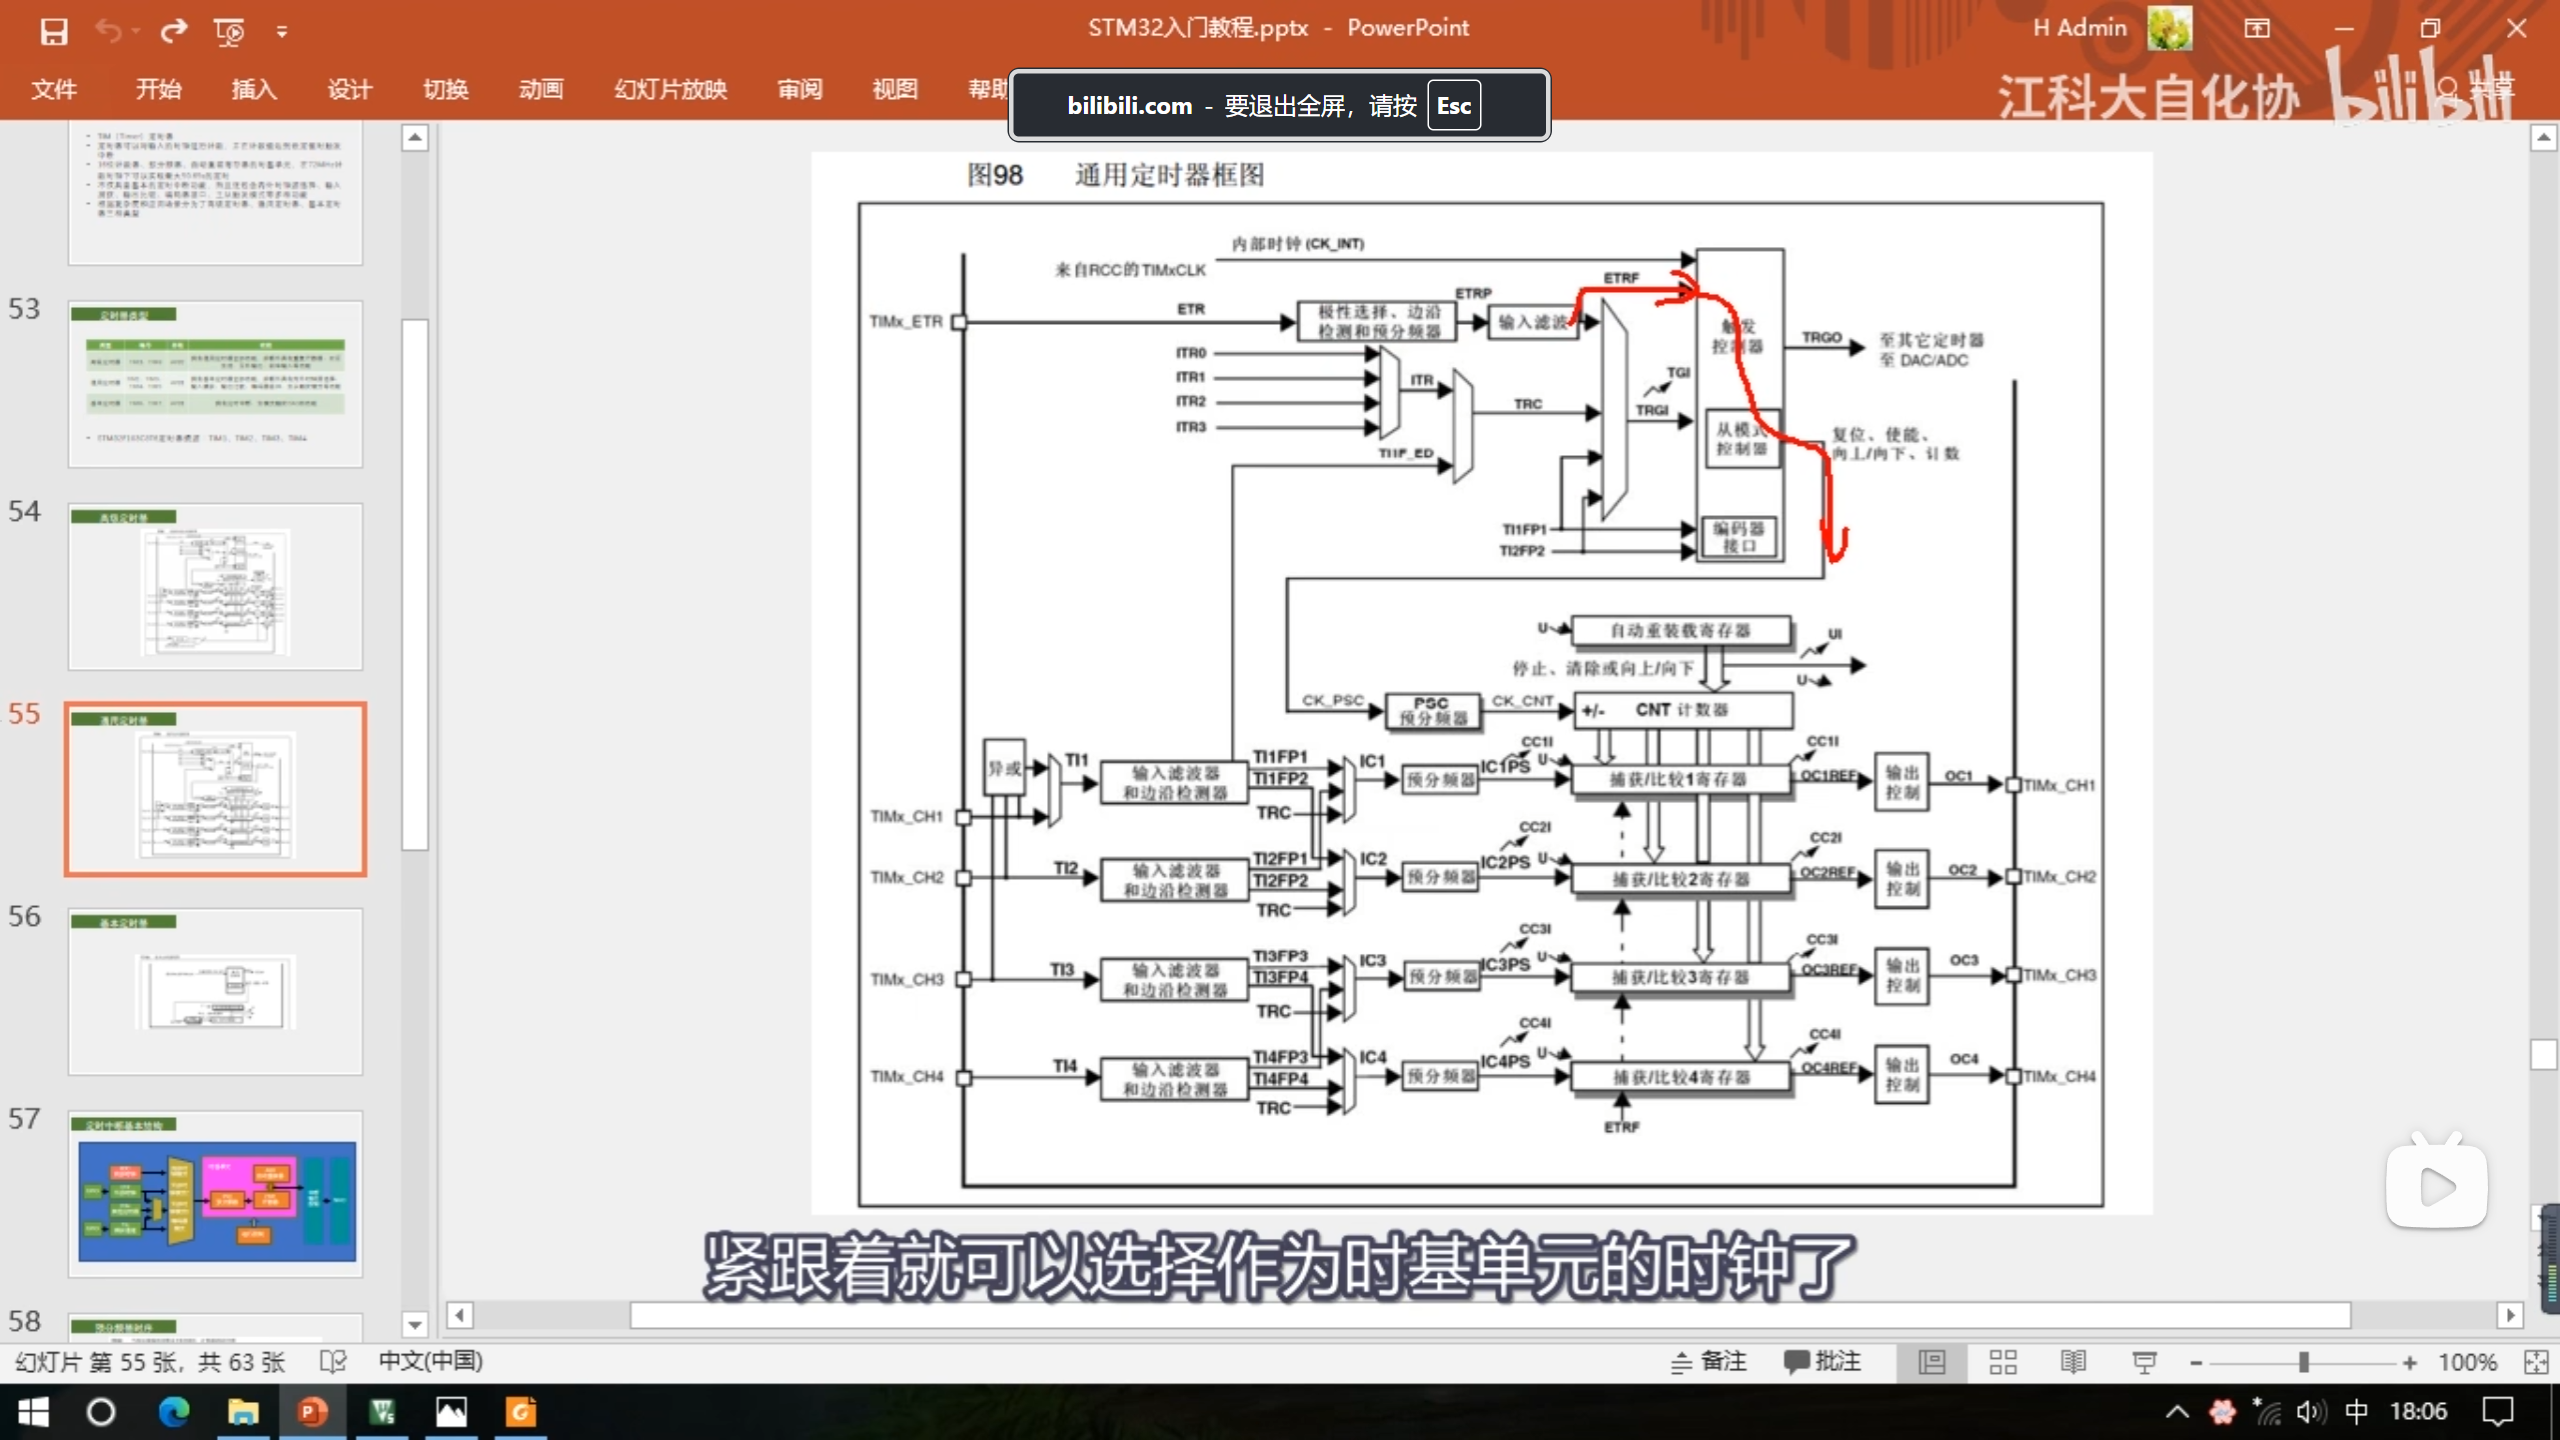This screenshot has height=1440, width=2560.
Task: Click the Save icon in title bar
Action: pyautogui.click(x=53, y=31)
